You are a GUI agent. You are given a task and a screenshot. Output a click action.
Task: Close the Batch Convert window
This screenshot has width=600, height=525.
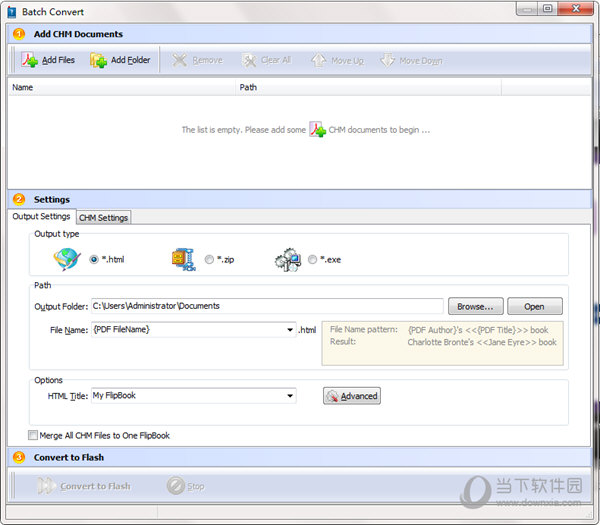coord(576,8)
